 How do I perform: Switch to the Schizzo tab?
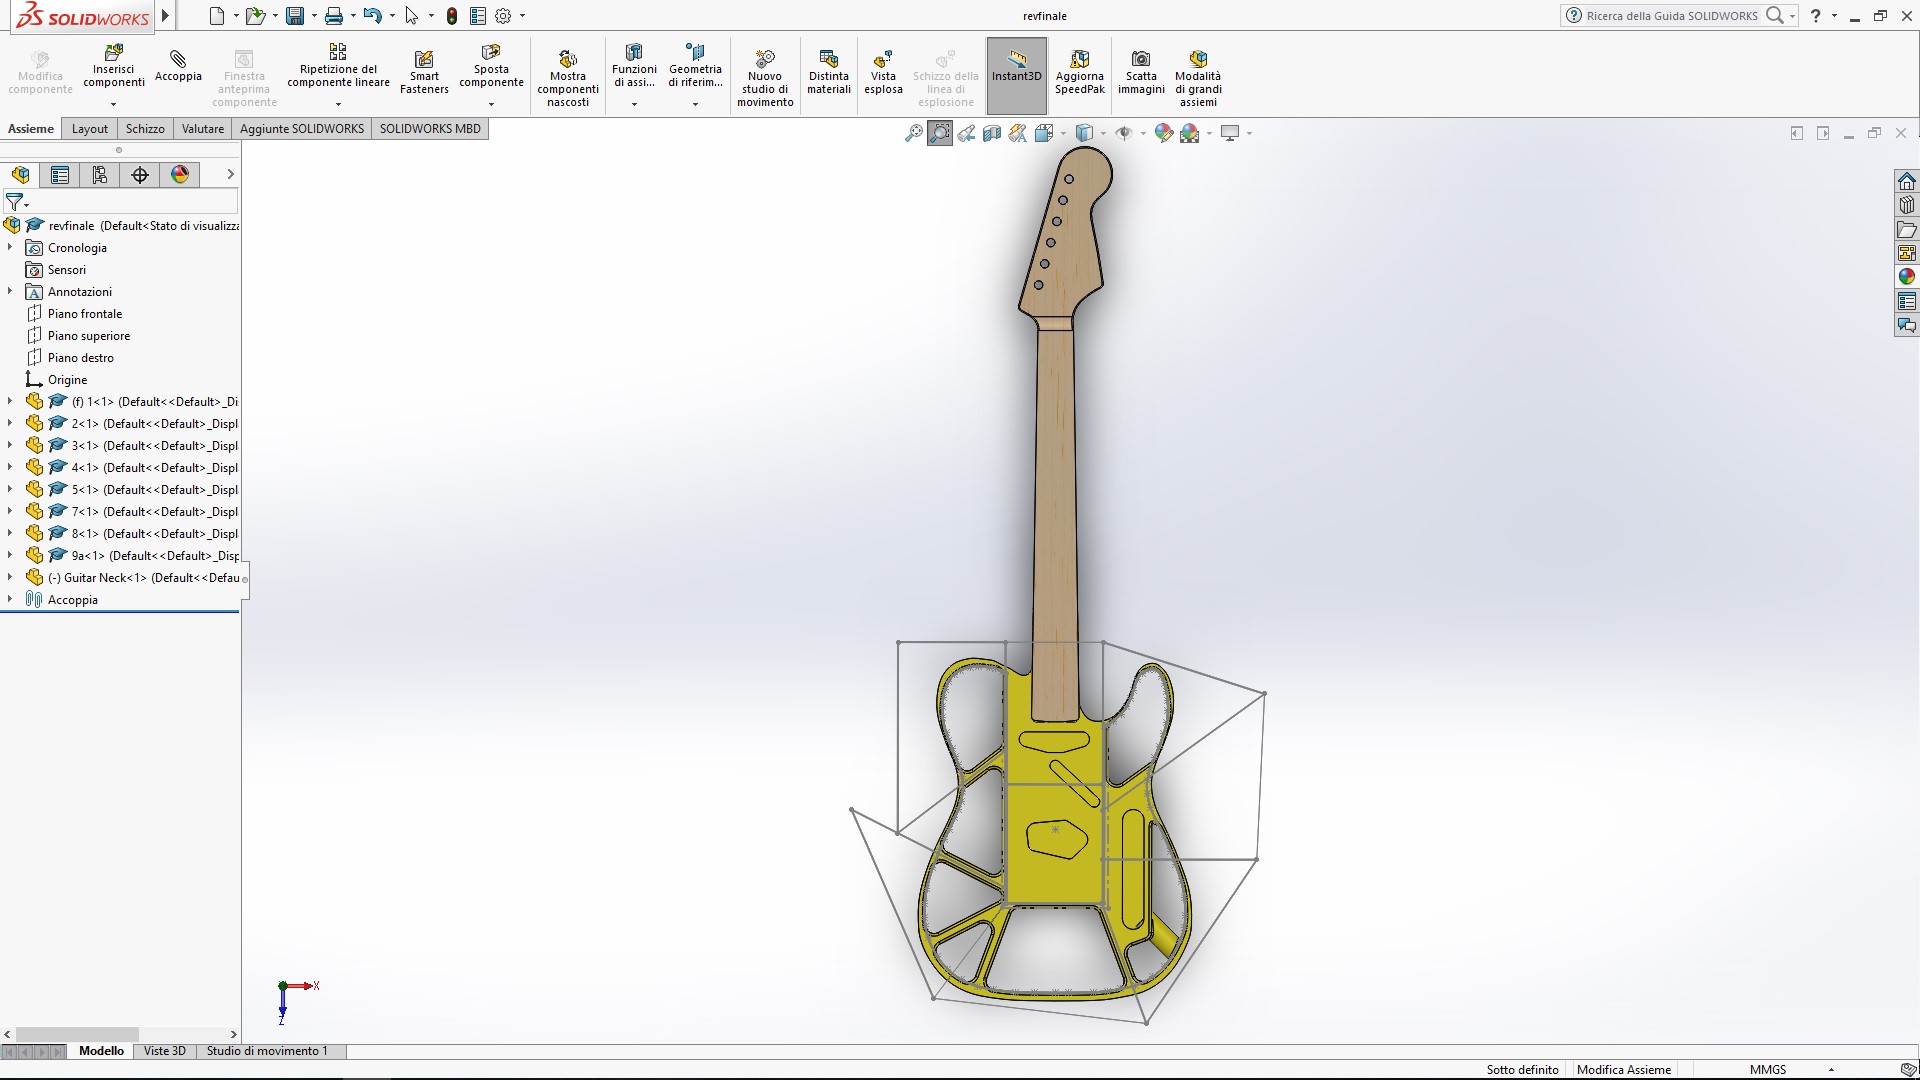point(145,129)
